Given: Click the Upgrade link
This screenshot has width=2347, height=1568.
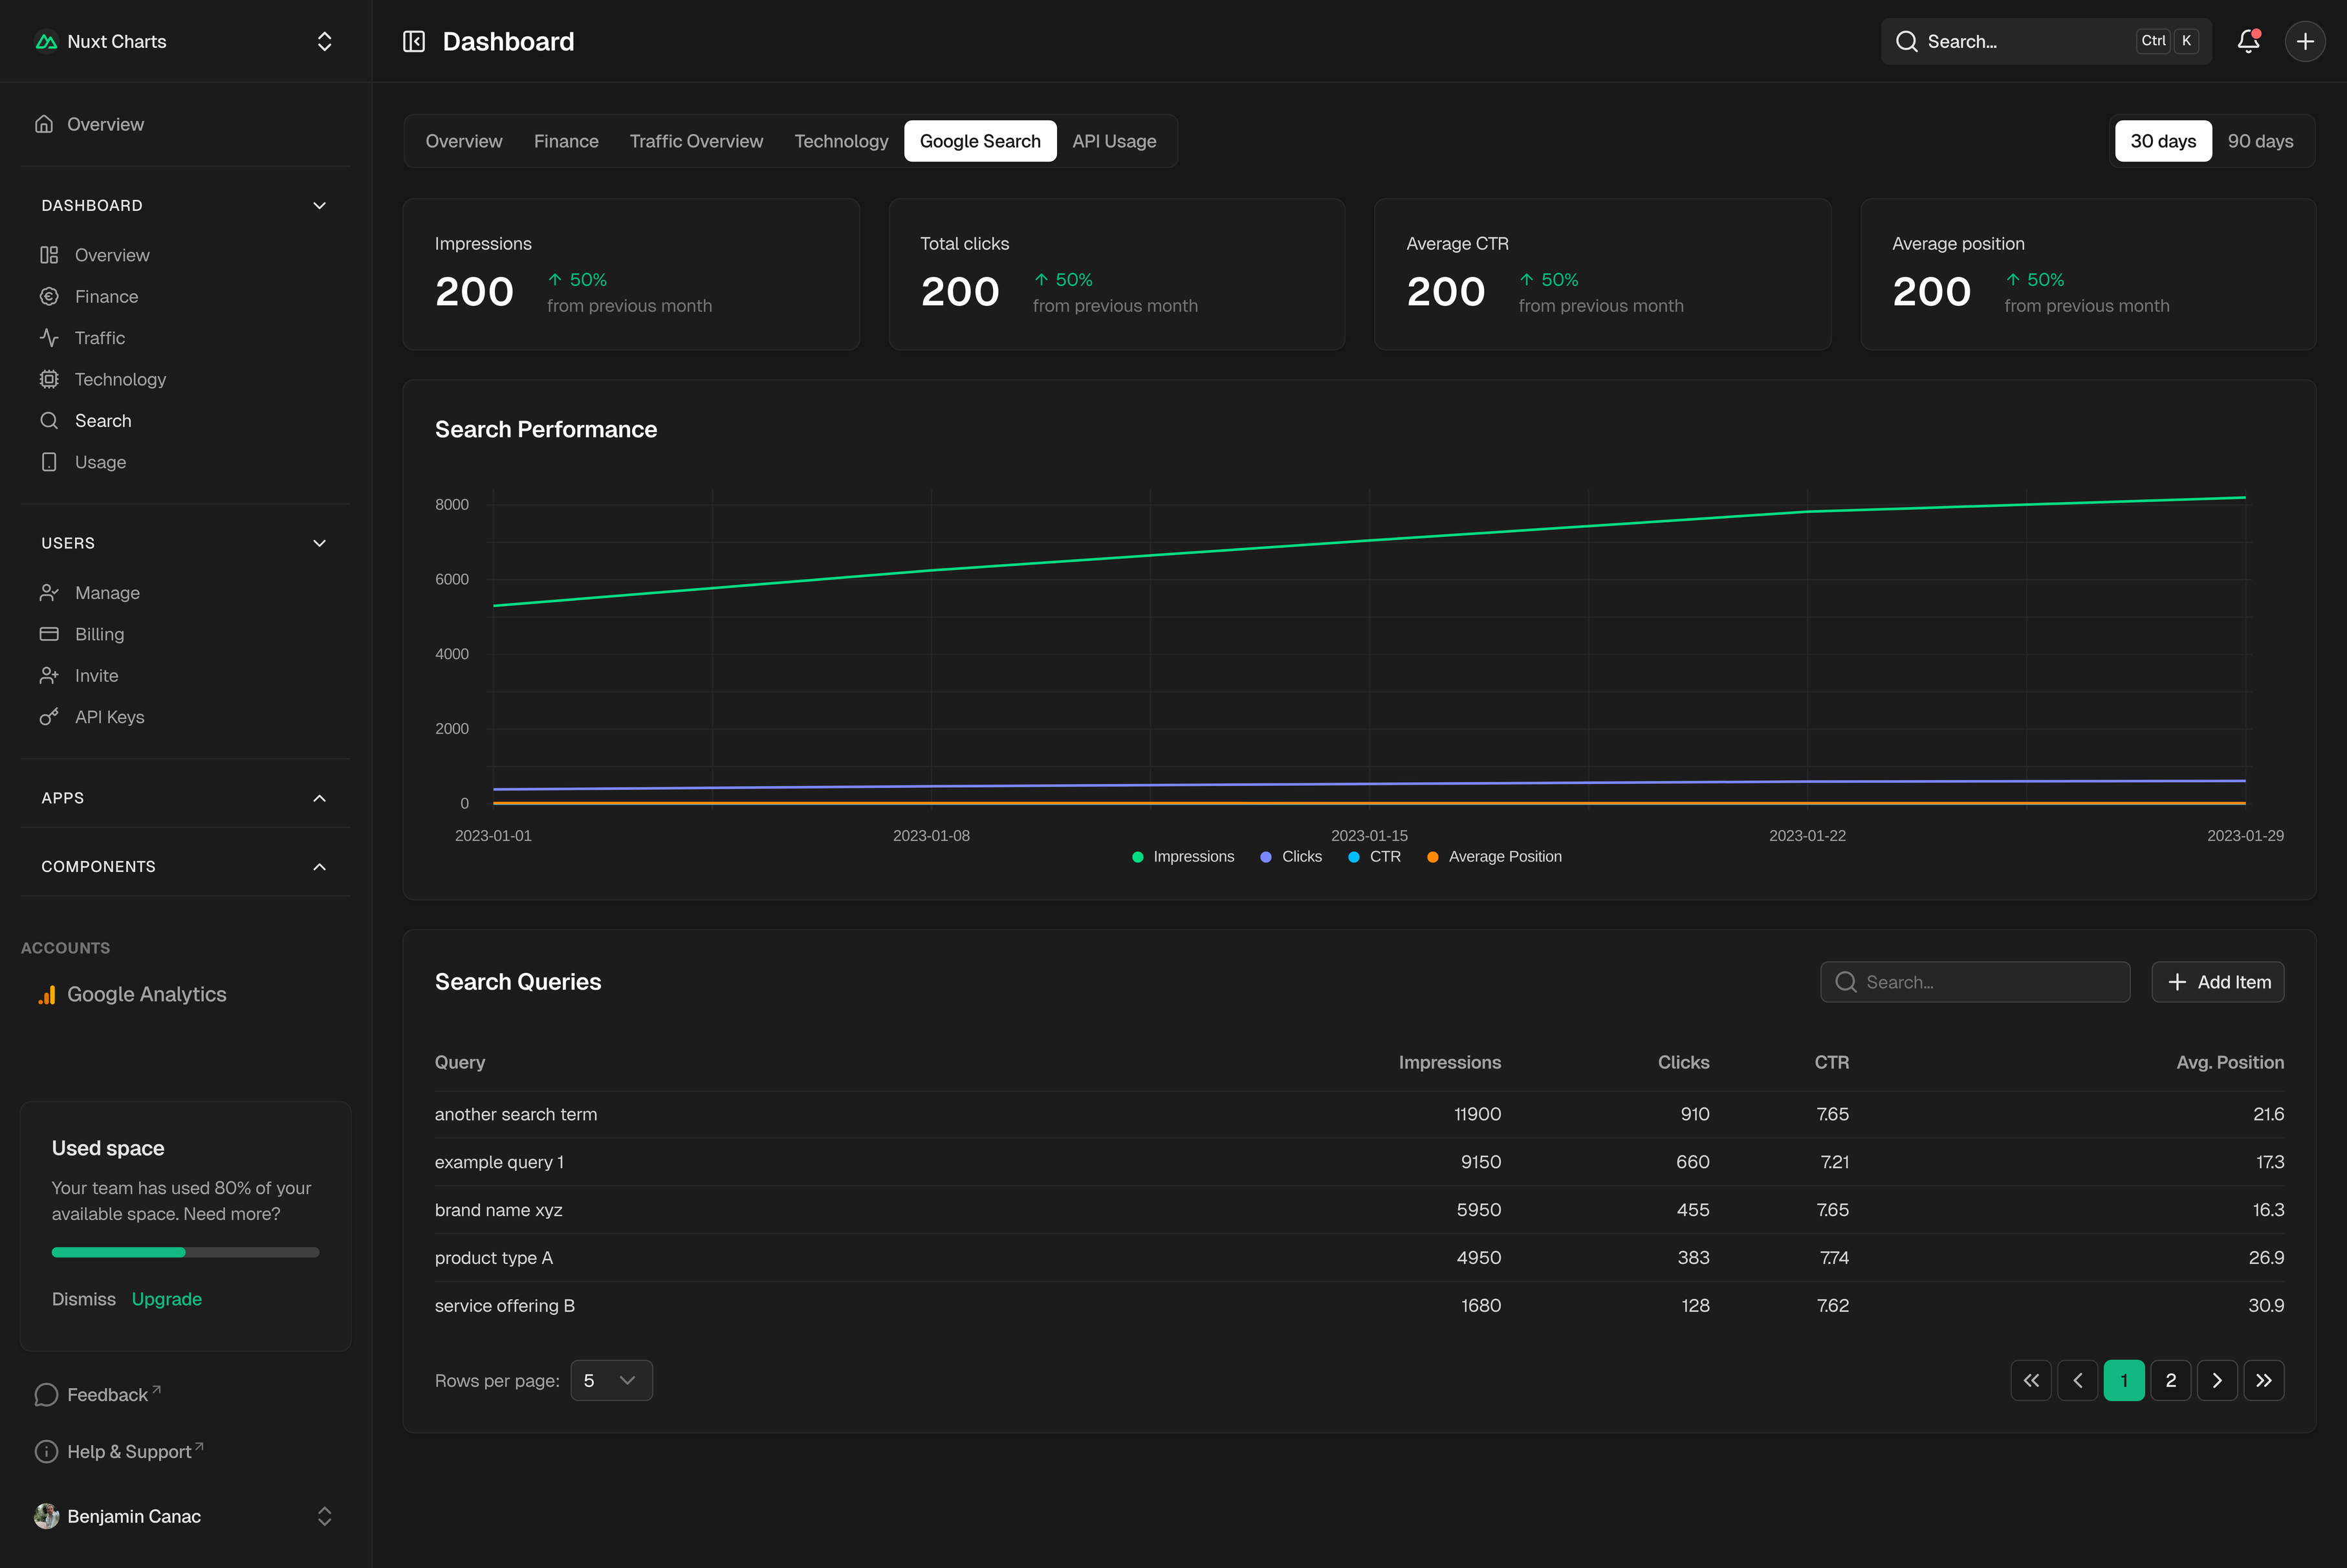Looking at the screenshot, I should point(166,1299).
